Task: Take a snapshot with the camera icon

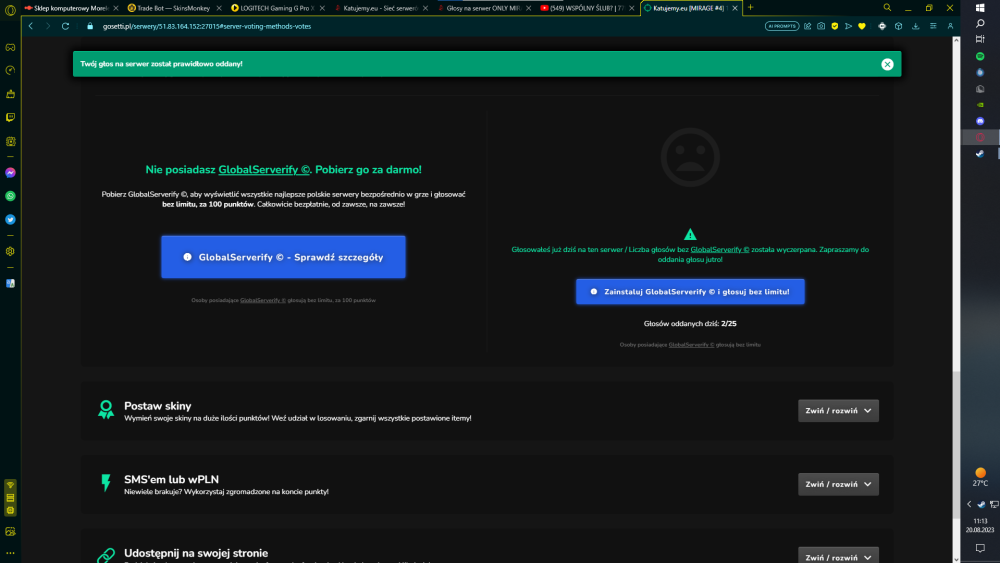Action: coord(821,26)
